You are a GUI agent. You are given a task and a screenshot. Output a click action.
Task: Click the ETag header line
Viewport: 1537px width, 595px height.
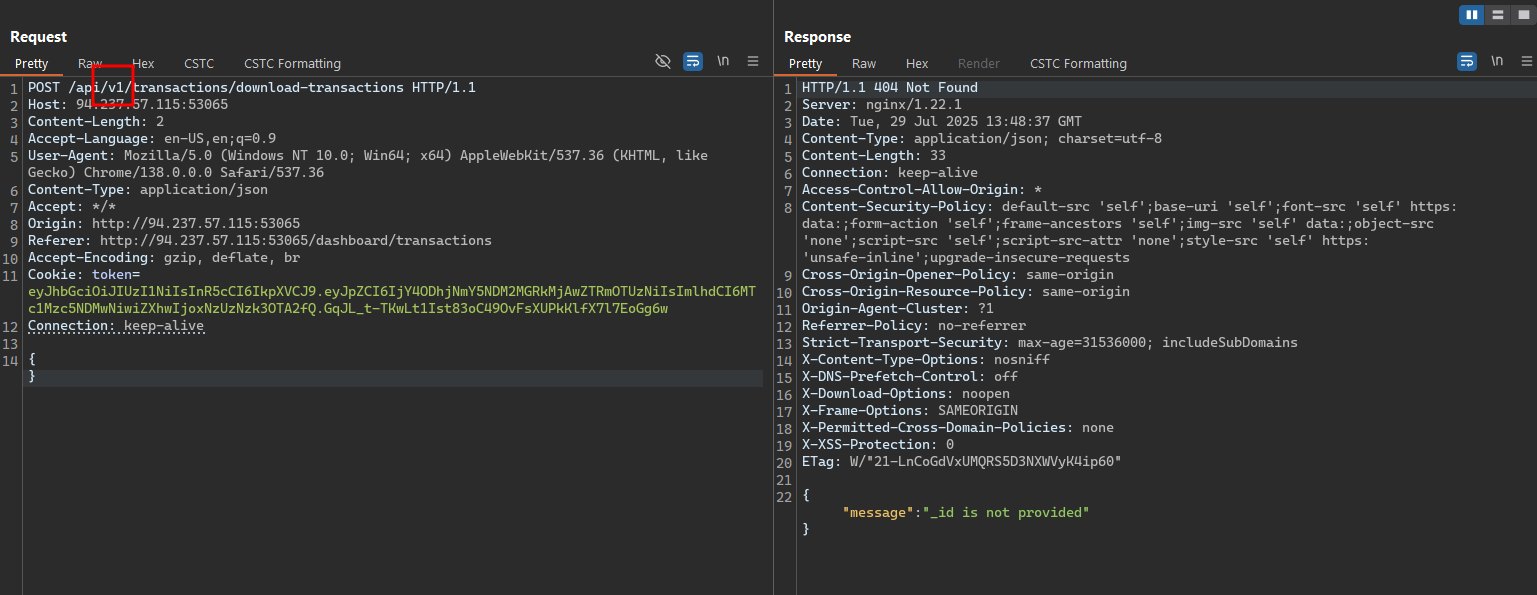(x=962, y=461)
